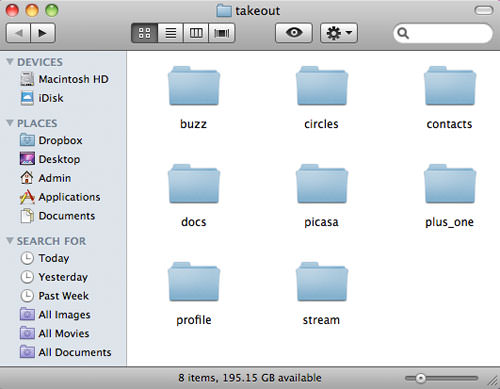Select the picasa folder icon
The width and height of the screenshot is (500, 389).
pyautogui.click(x=322, y=184)
